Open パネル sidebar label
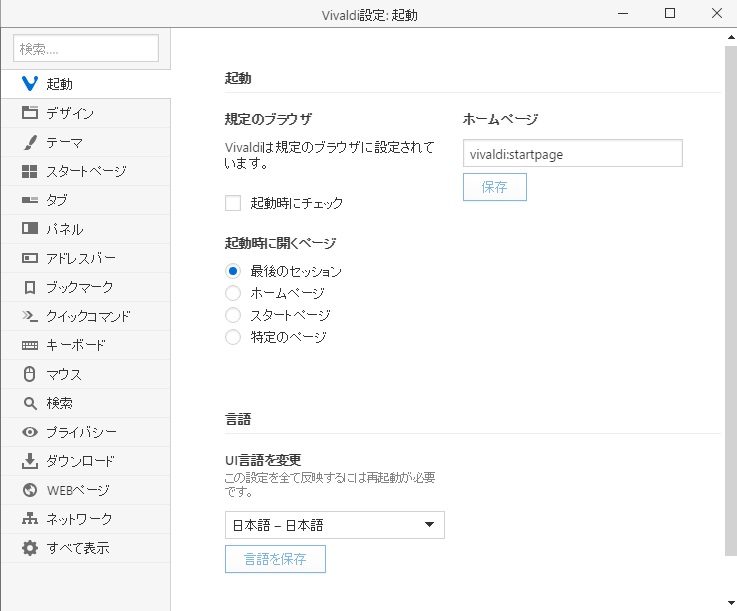 pyautogui.click(x=64, y=229)
